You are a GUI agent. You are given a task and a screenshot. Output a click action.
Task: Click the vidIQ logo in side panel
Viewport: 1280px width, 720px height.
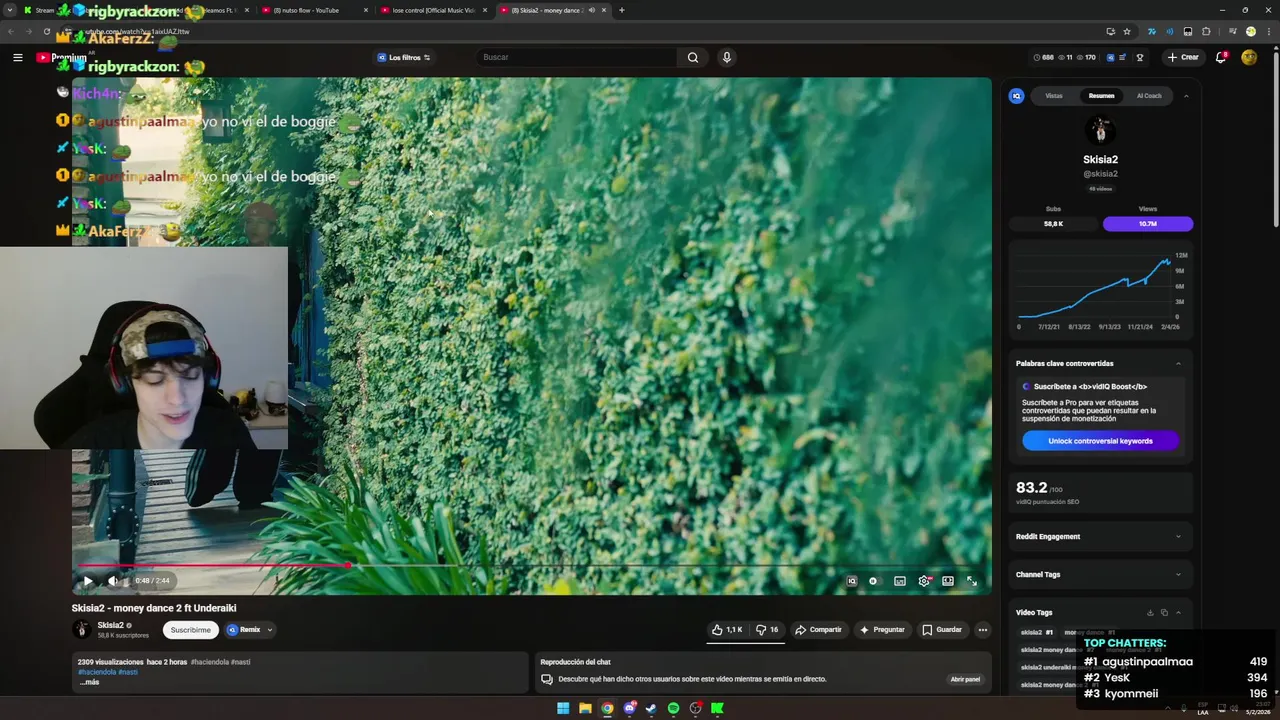pos(1016,96)
